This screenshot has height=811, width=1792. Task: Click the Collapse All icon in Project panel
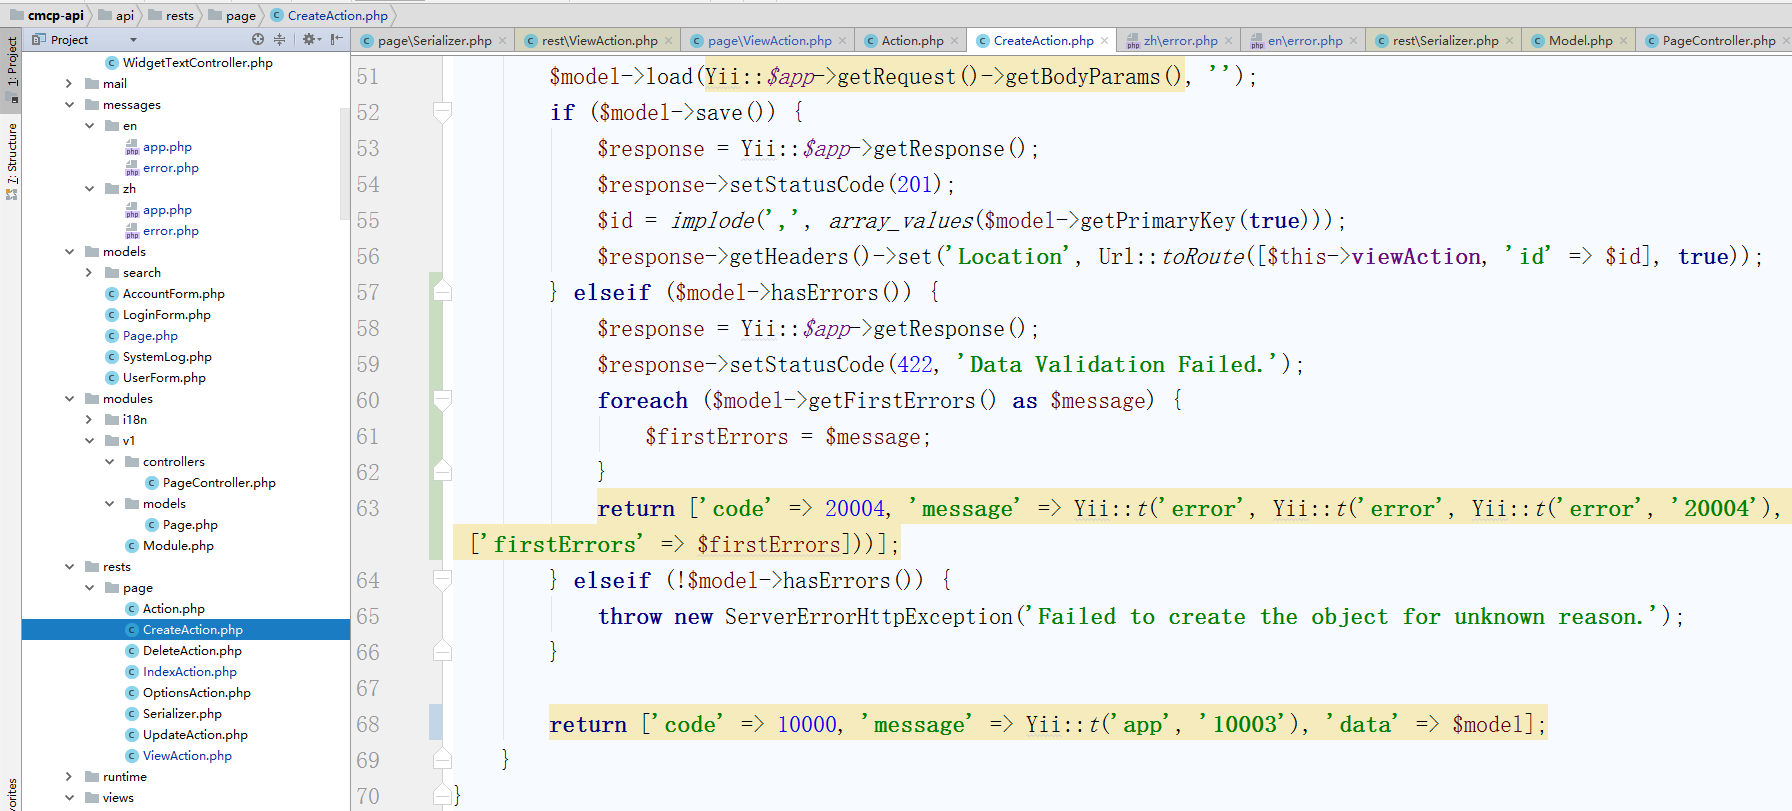[x=279, y=40]
